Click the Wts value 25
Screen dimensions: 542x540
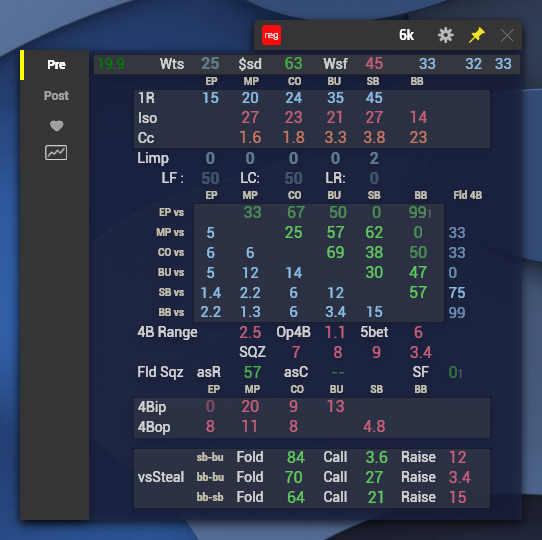210,64
